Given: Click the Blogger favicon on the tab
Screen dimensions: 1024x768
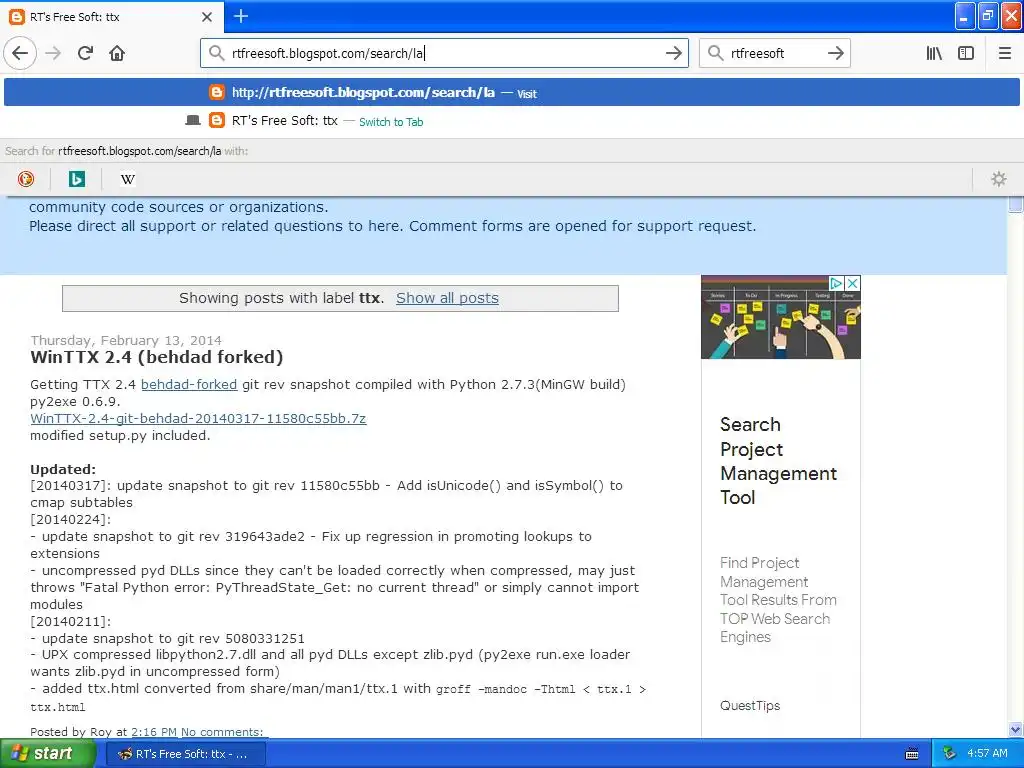Looking at the screenshot, I should pyautogui.click(x=17, y=17).
